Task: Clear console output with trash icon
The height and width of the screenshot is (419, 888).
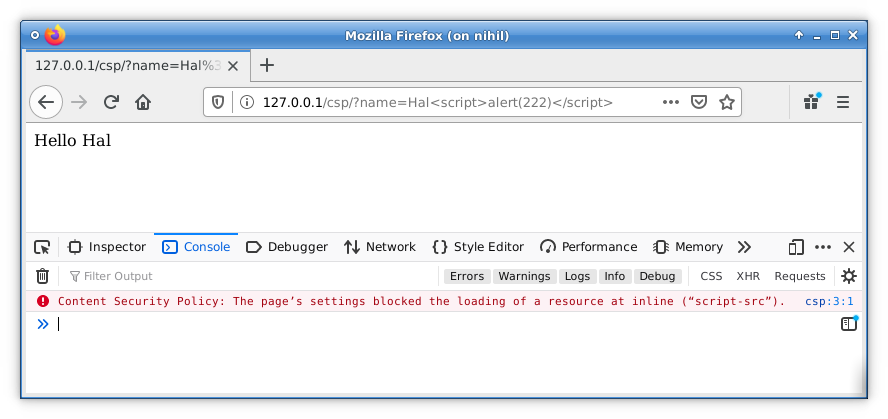Action: pos(42,276)
